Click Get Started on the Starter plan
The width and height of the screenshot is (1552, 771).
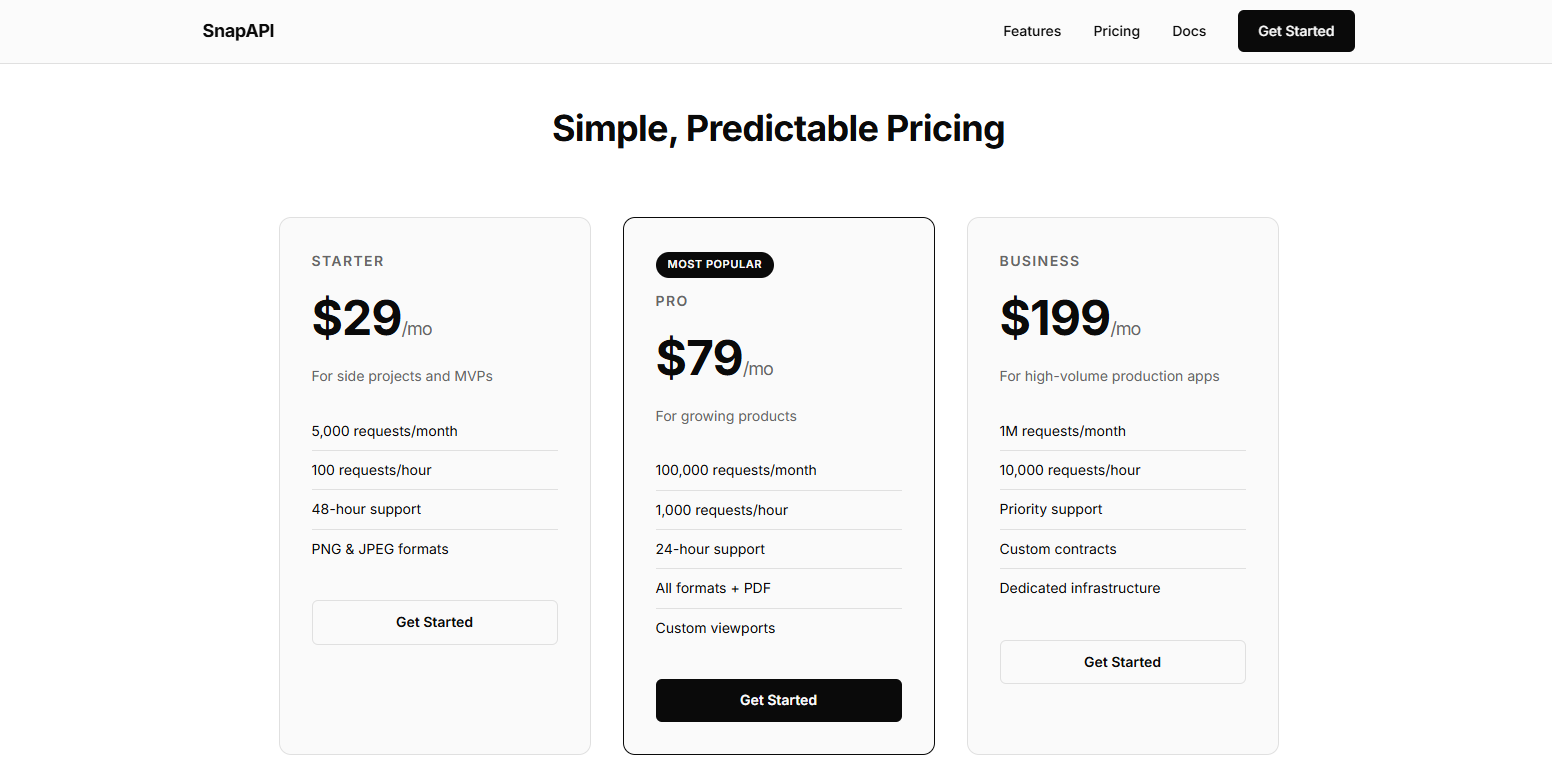[434, 622]
